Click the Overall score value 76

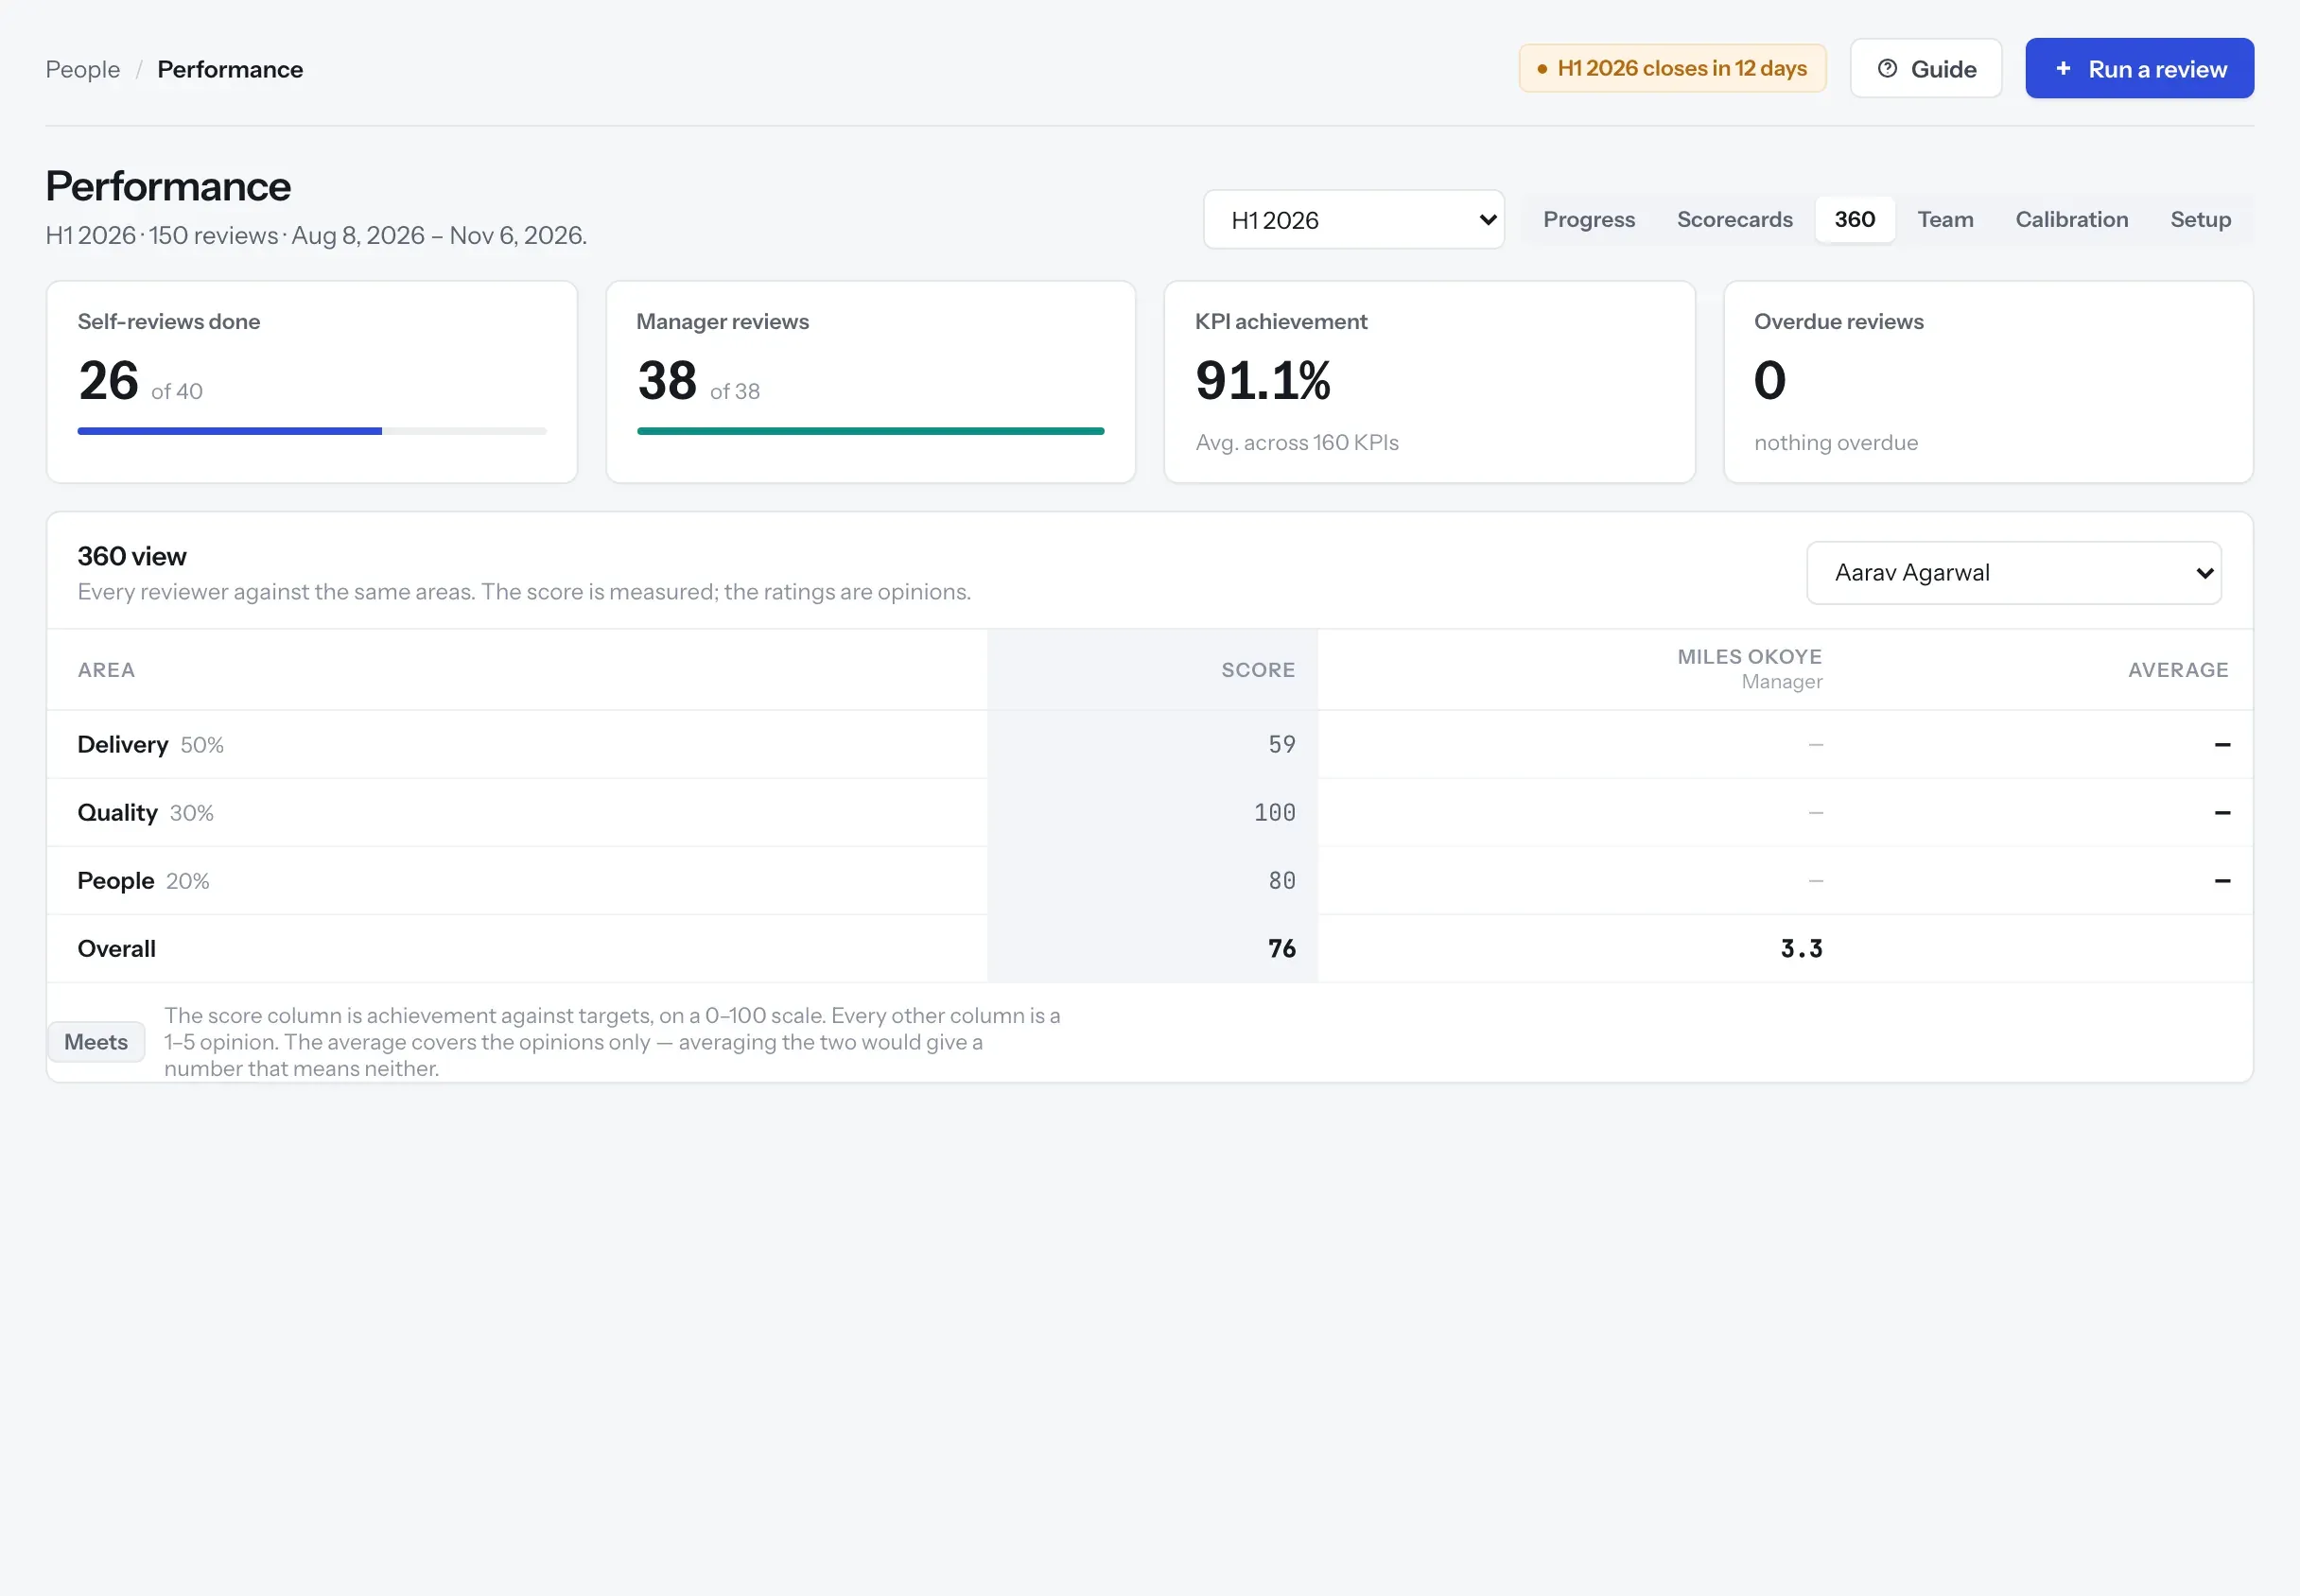1282,949
